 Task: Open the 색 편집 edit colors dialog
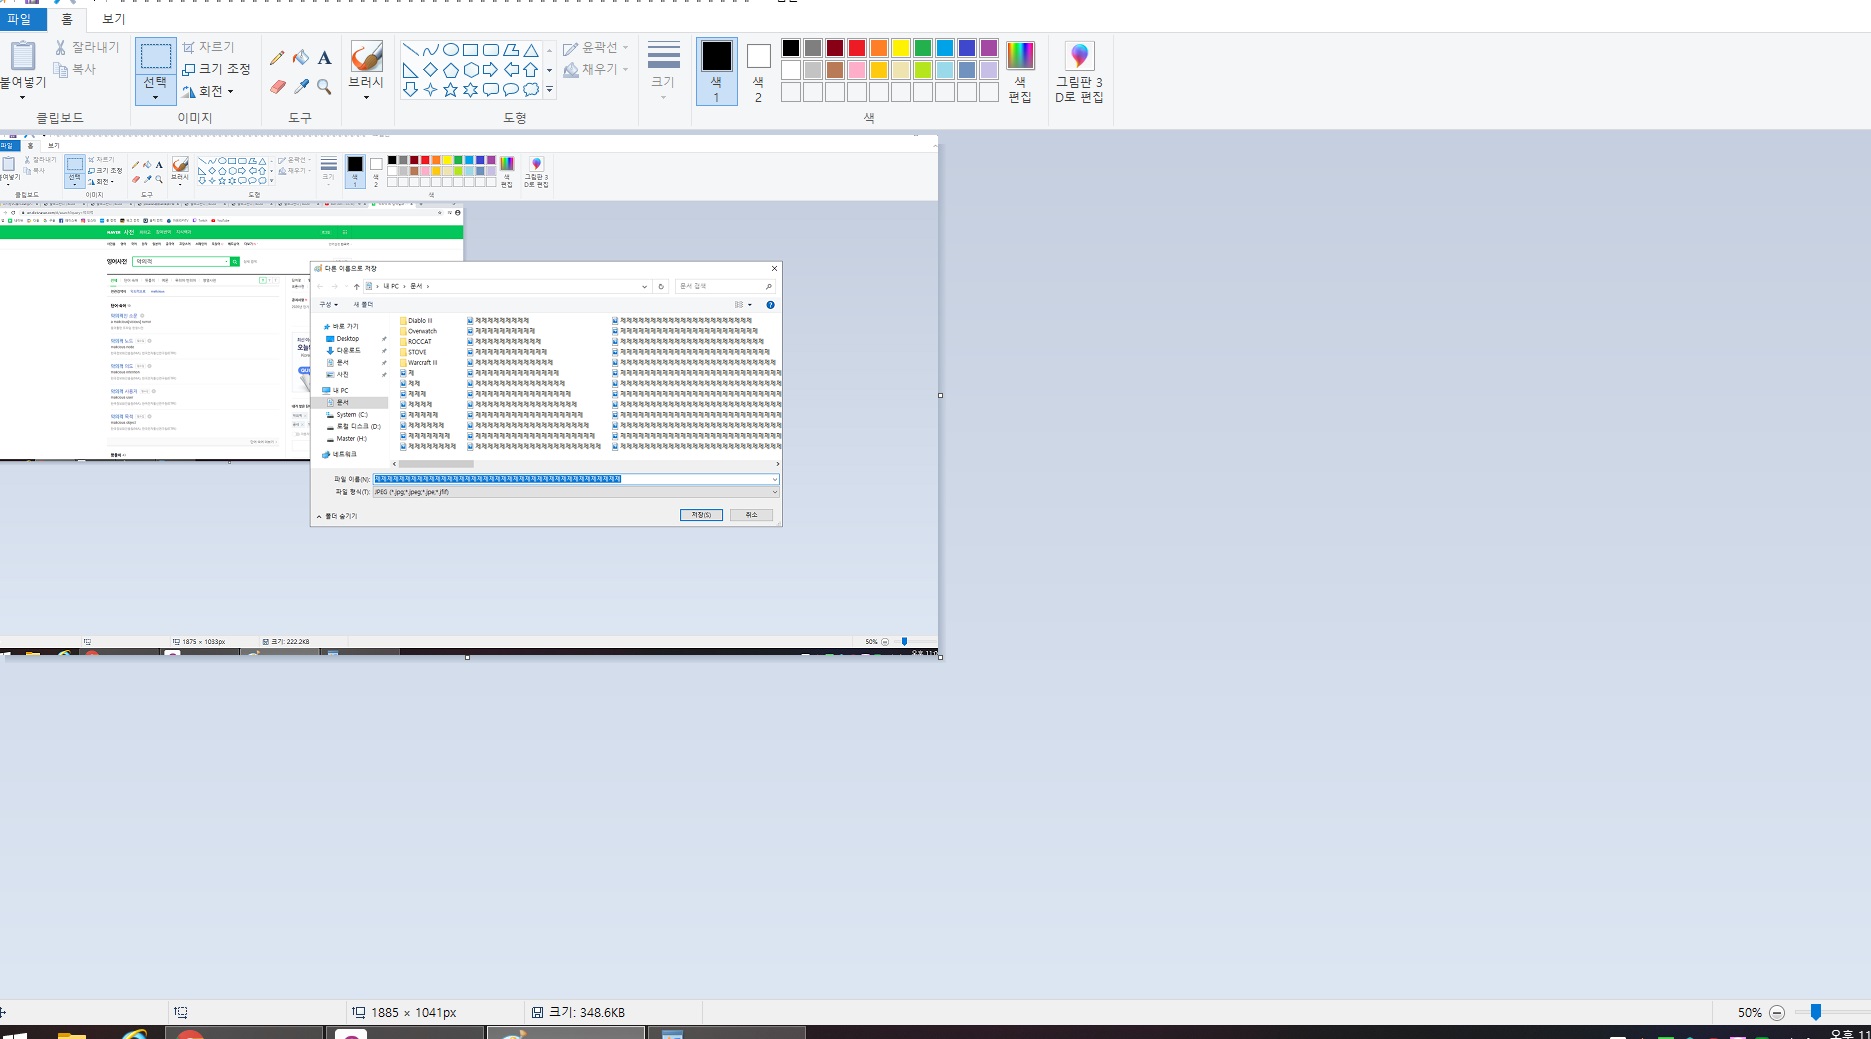(x=1020, y=72)
